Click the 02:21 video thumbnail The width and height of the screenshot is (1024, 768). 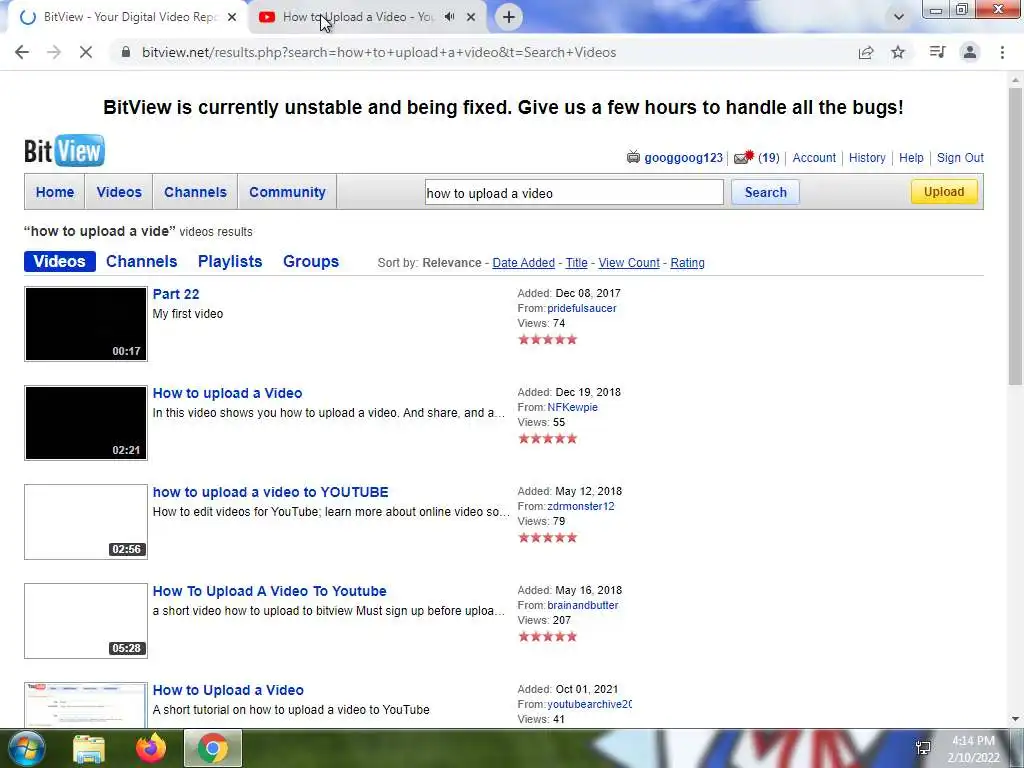pos(86,423)
